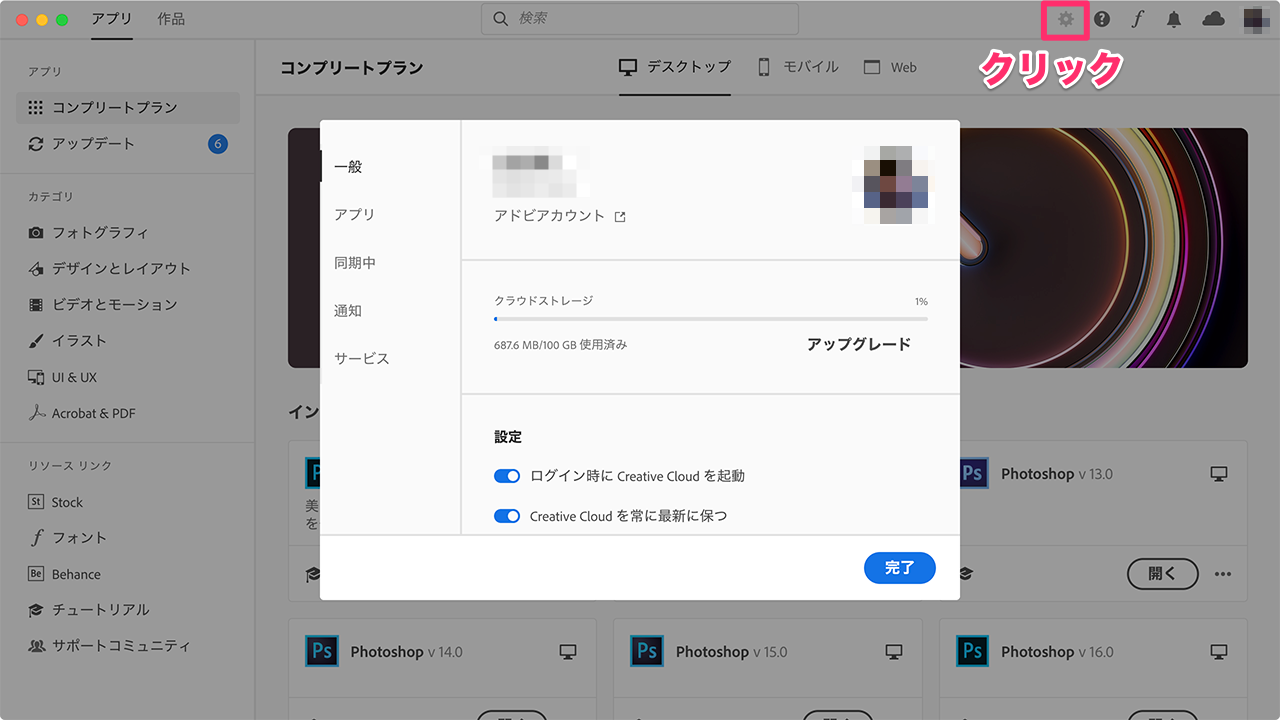Switch to the デスクトップ tab
The image size is (1280, 720).
(675, 67)
